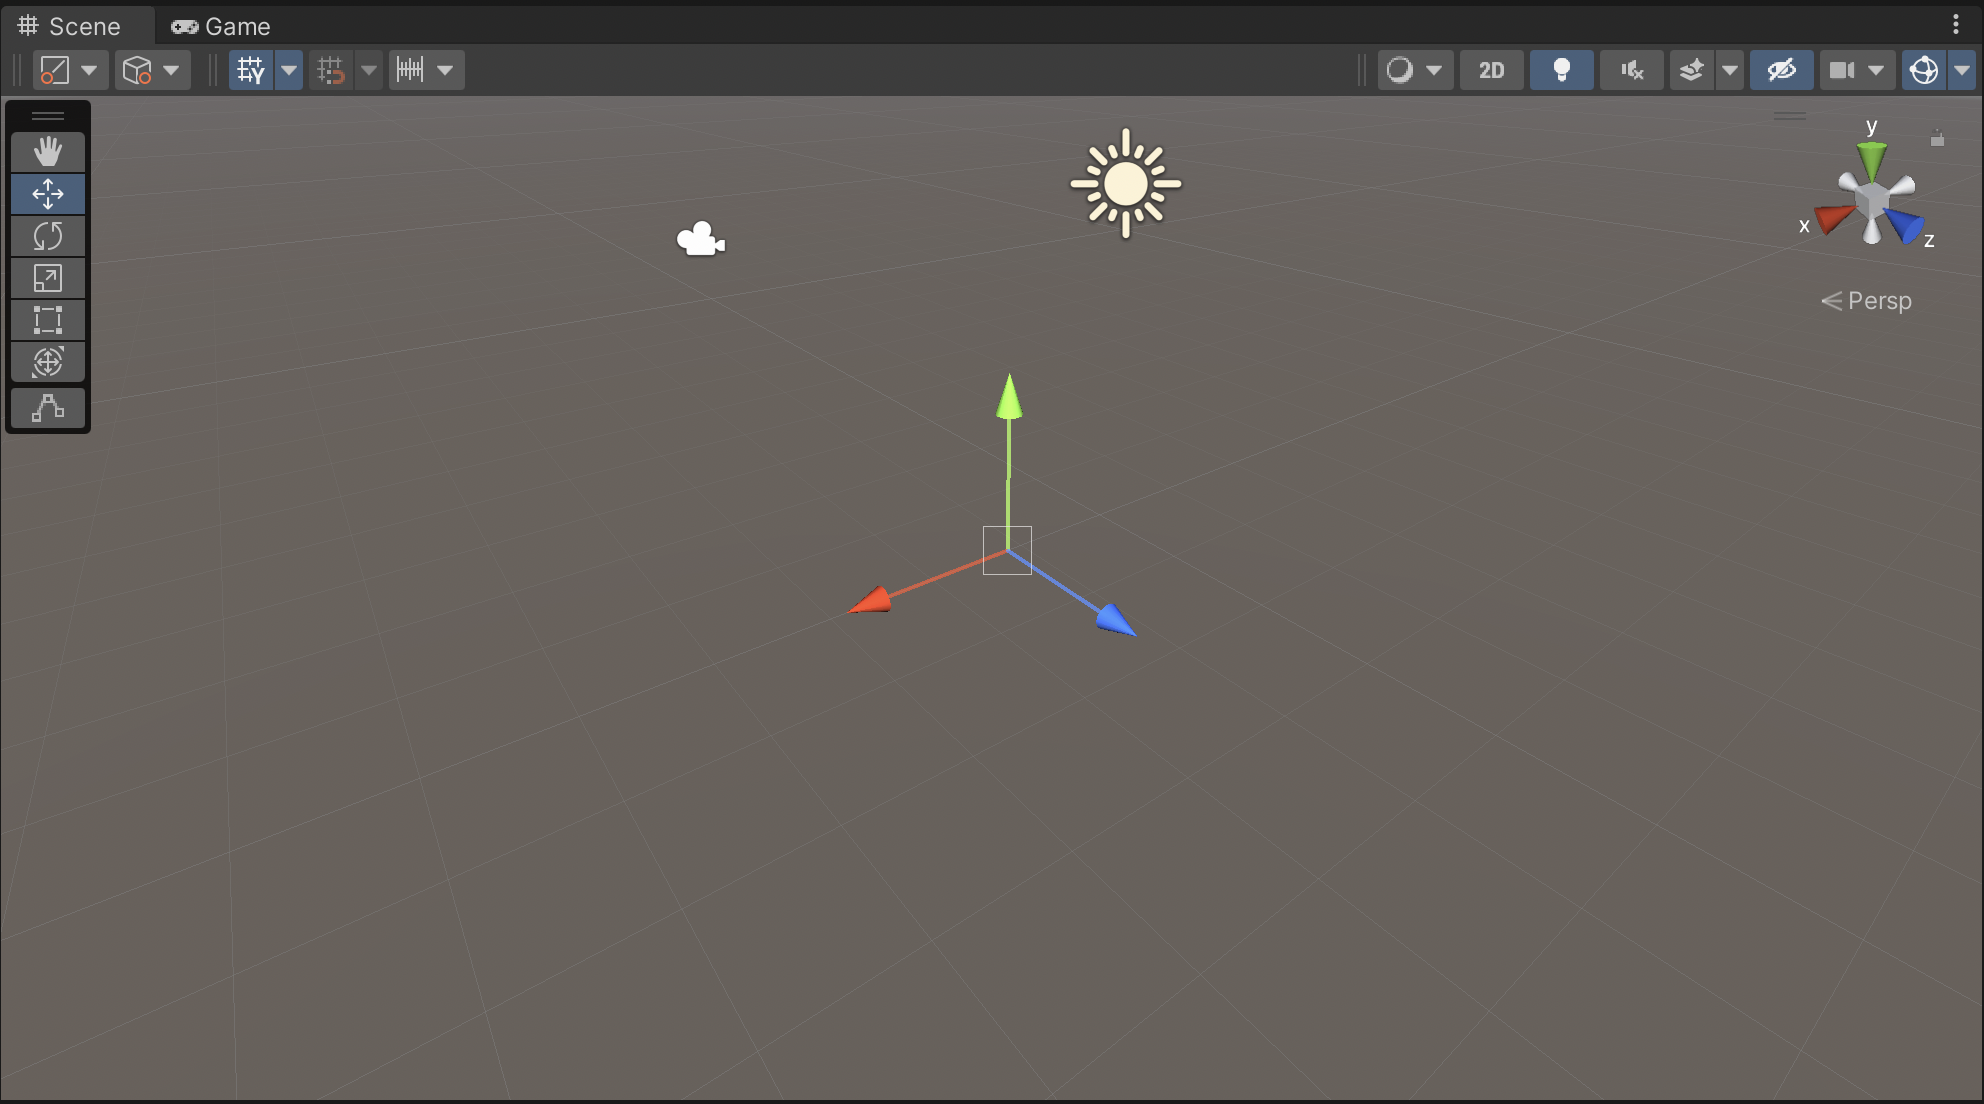Open the Scene view more options menu

[x=1956, y=24]
